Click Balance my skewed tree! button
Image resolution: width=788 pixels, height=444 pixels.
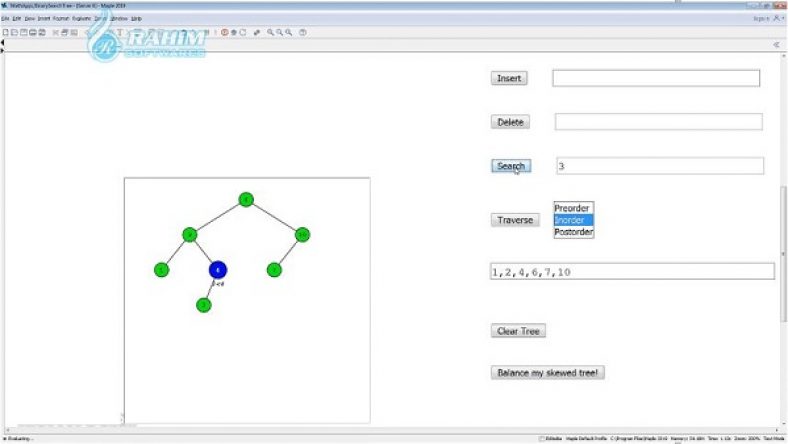547,373
